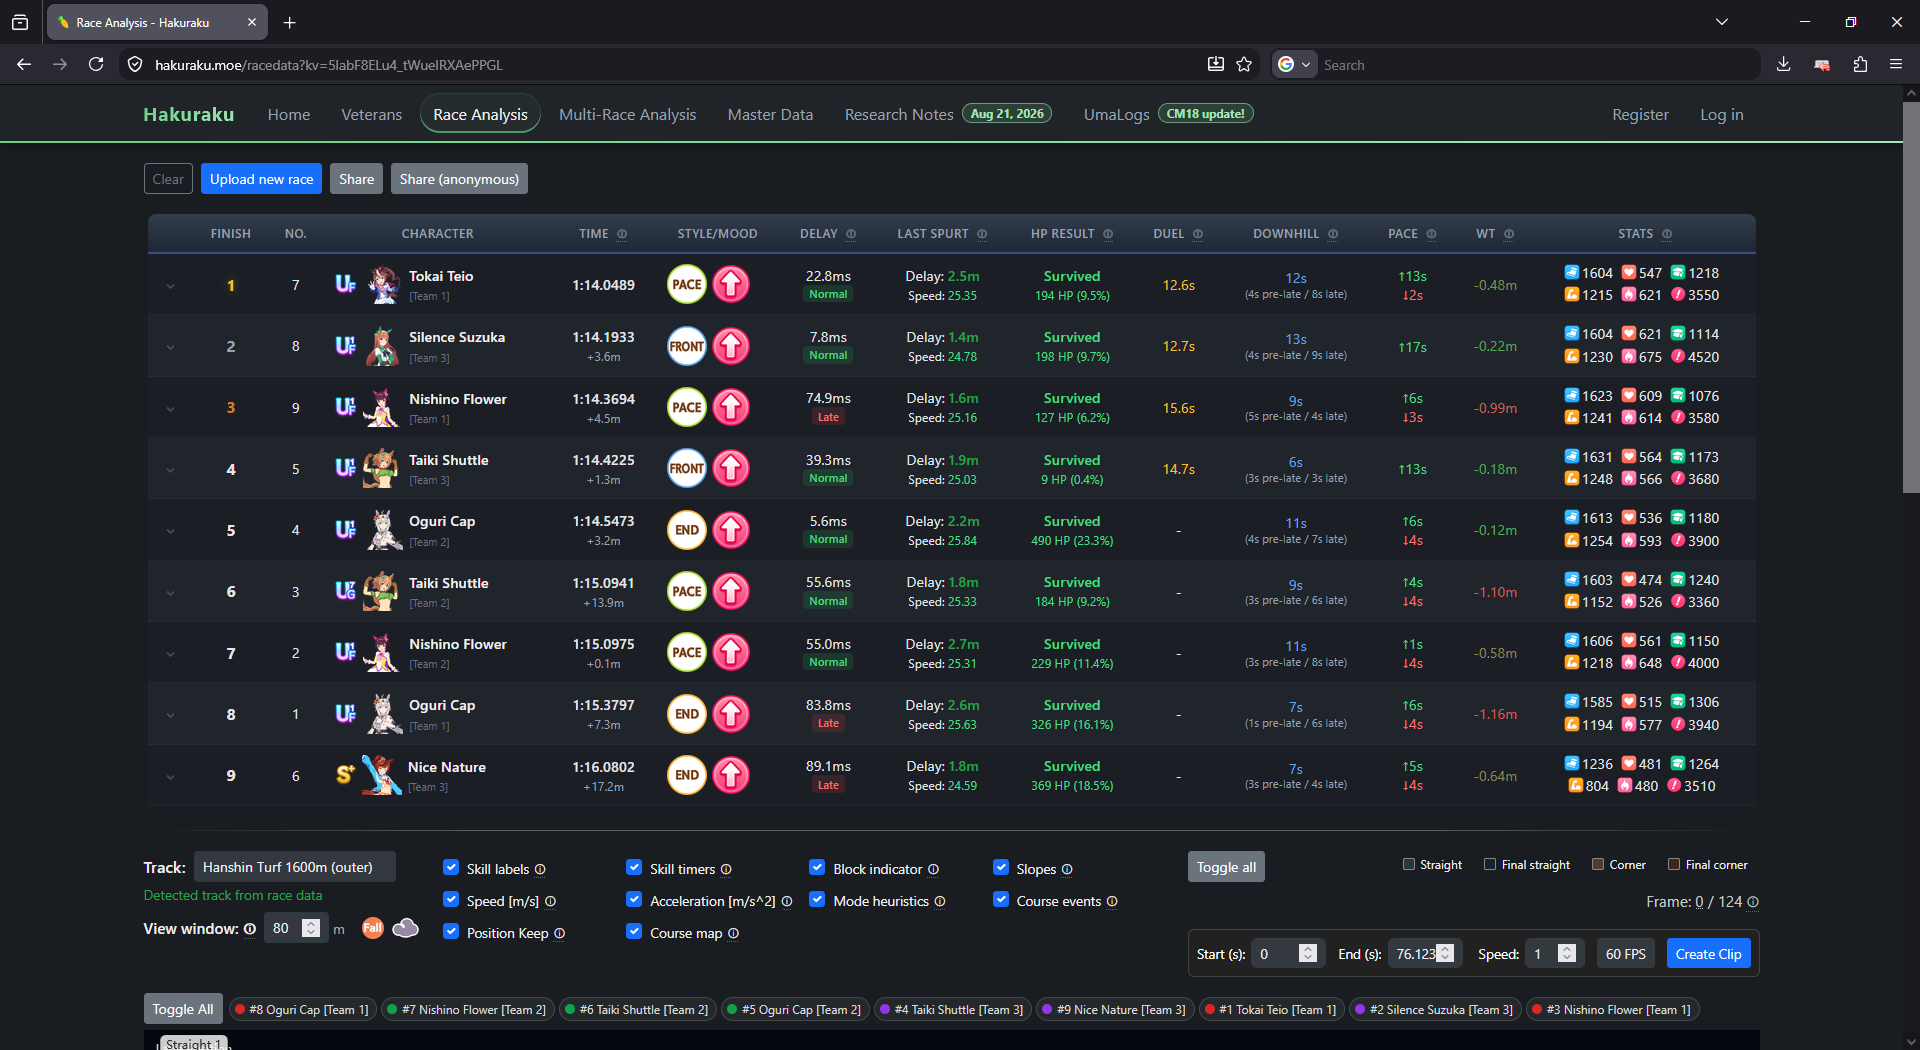This screenshot has height=1050, width=1920.
Task: Open the browser tab list dropdown
Action: click(x=1722, y=22)
